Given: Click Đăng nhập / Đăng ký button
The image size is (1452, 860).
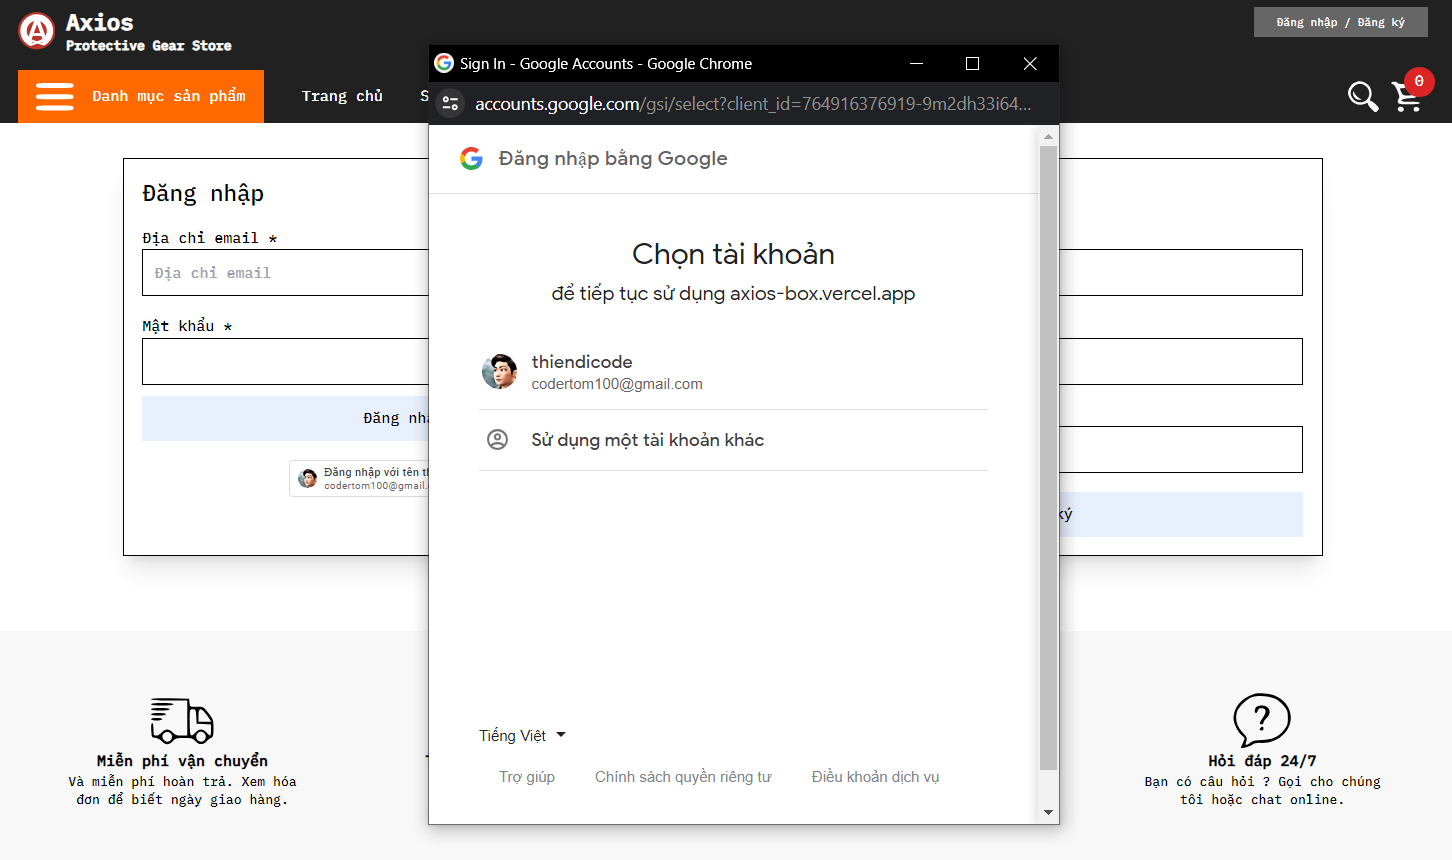Looking at the screenshot, I should click(x=1340, y=22).
